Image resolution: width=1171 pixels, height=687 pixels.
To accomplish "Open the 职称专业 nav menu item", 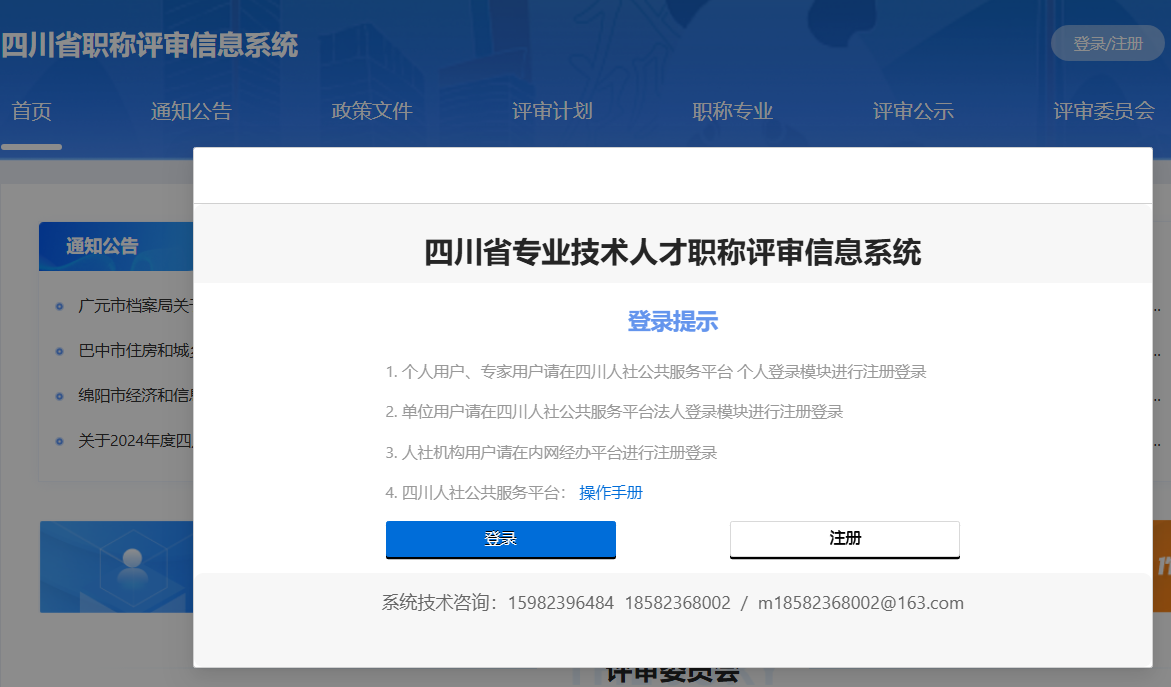I will (x=733, y=111).
